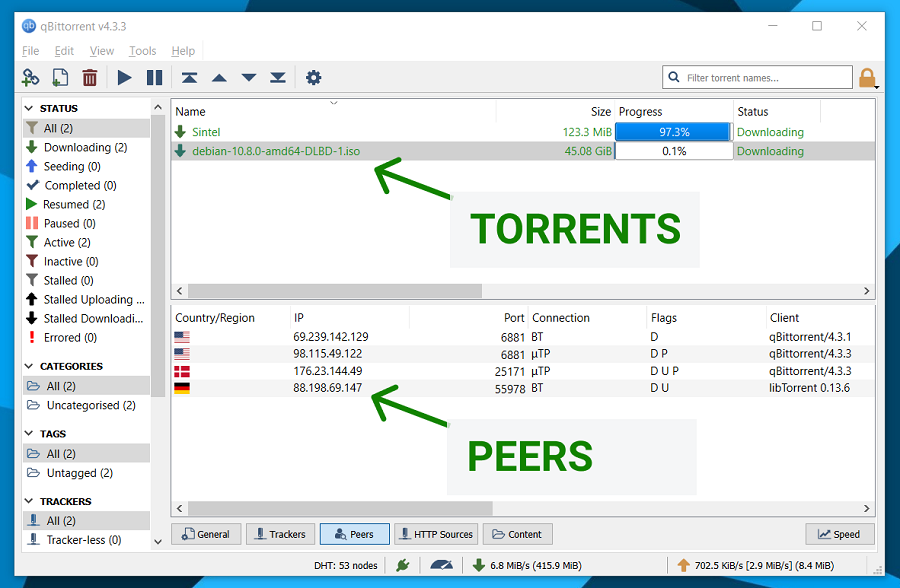Switch to the Content tab

(518, 534)
